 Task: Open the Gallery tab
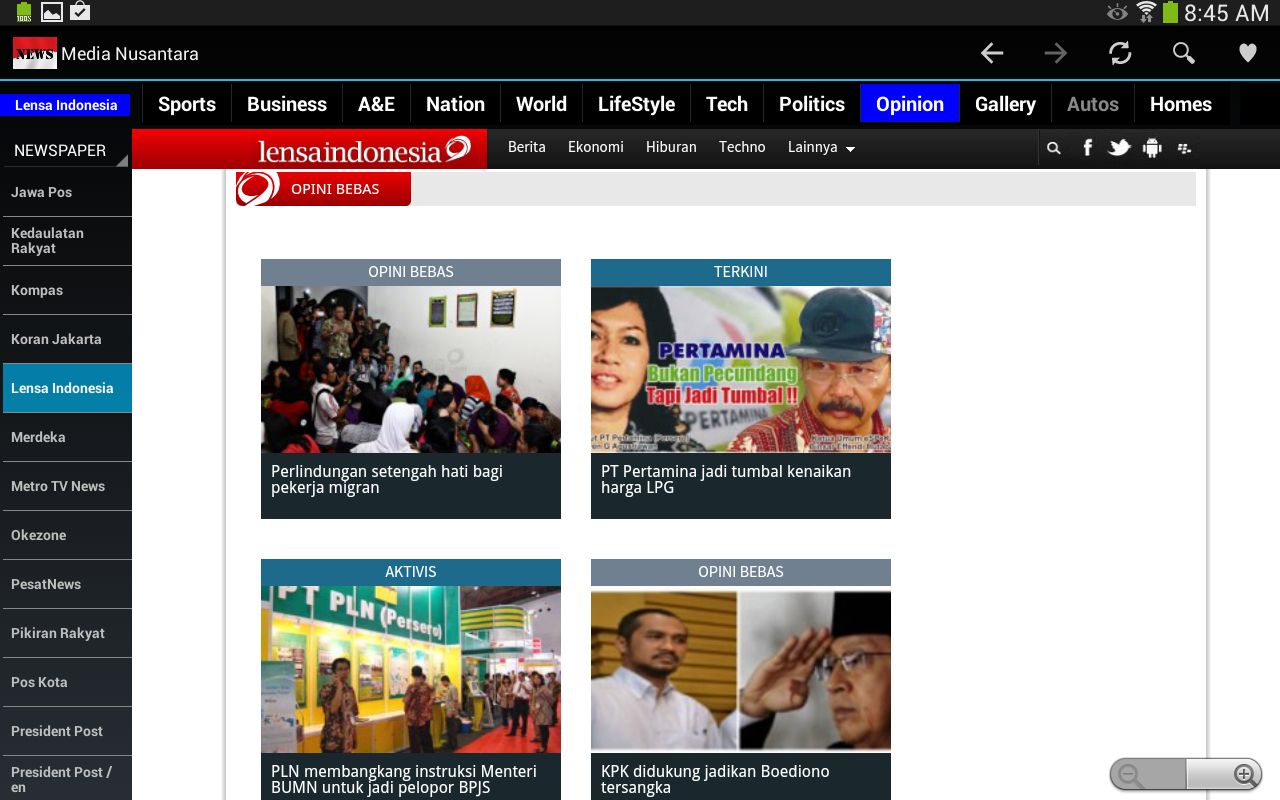pyautogui.click(x=1005, y=104)
